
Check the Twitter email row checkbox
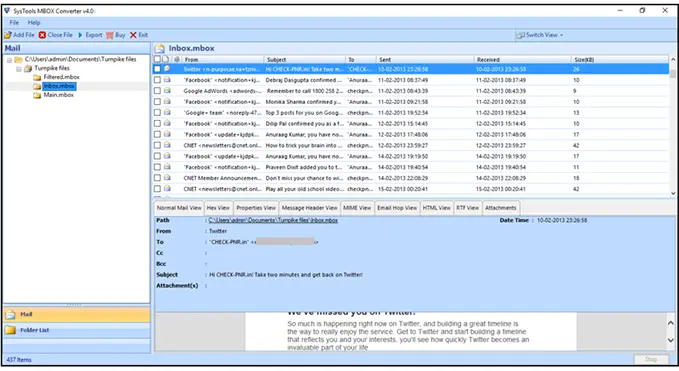pyautogui.click(x=157, y=69)
